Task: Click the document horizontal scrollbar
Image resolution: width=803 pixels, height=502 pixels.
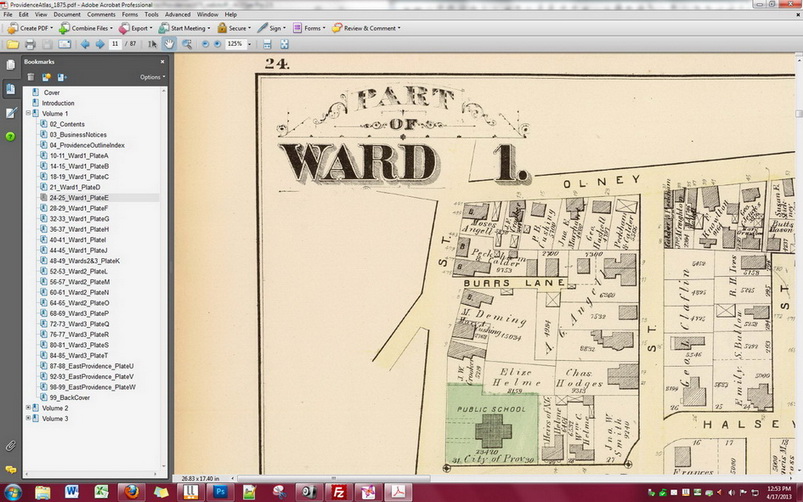Action: click(x=333, y=478)
